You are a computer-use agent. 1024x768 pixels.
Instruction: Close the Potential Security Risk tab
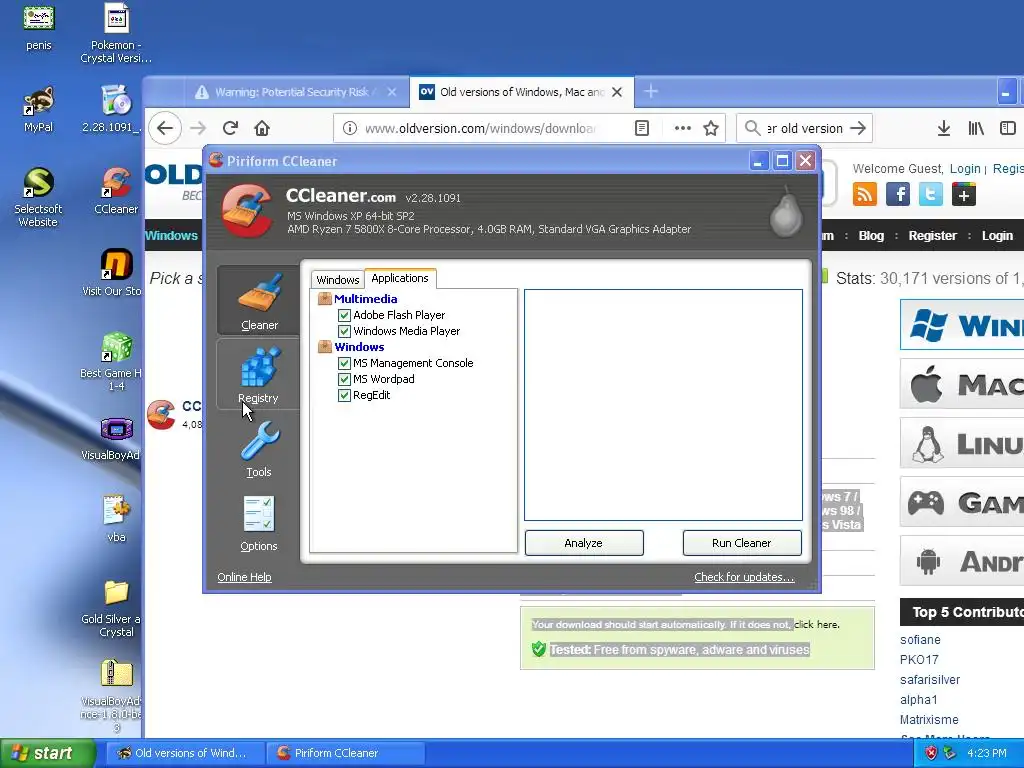[x=392, y=92]
